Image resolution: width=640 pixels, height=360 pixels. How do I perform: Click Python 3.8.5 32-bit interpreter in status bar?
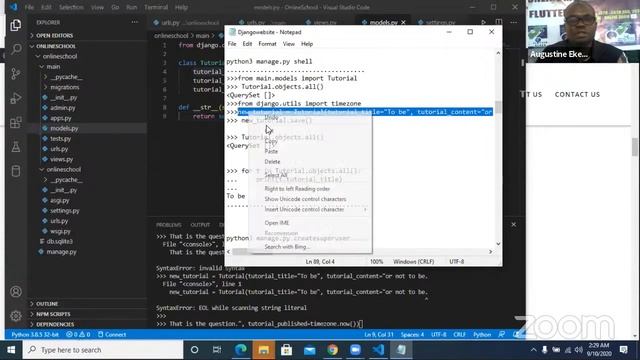[35, 335]
